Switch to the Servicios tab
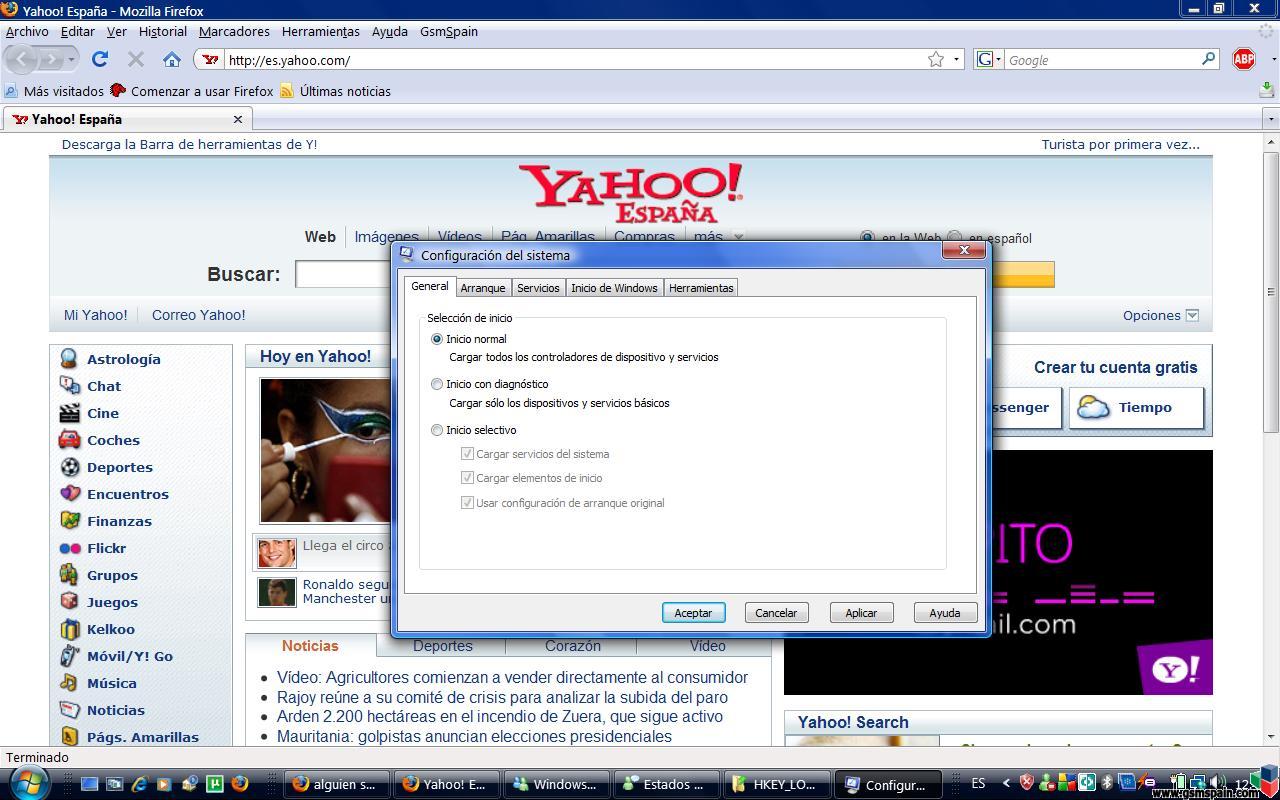The height and width of the screenshot is (800, 1280). tap(538, 288)
